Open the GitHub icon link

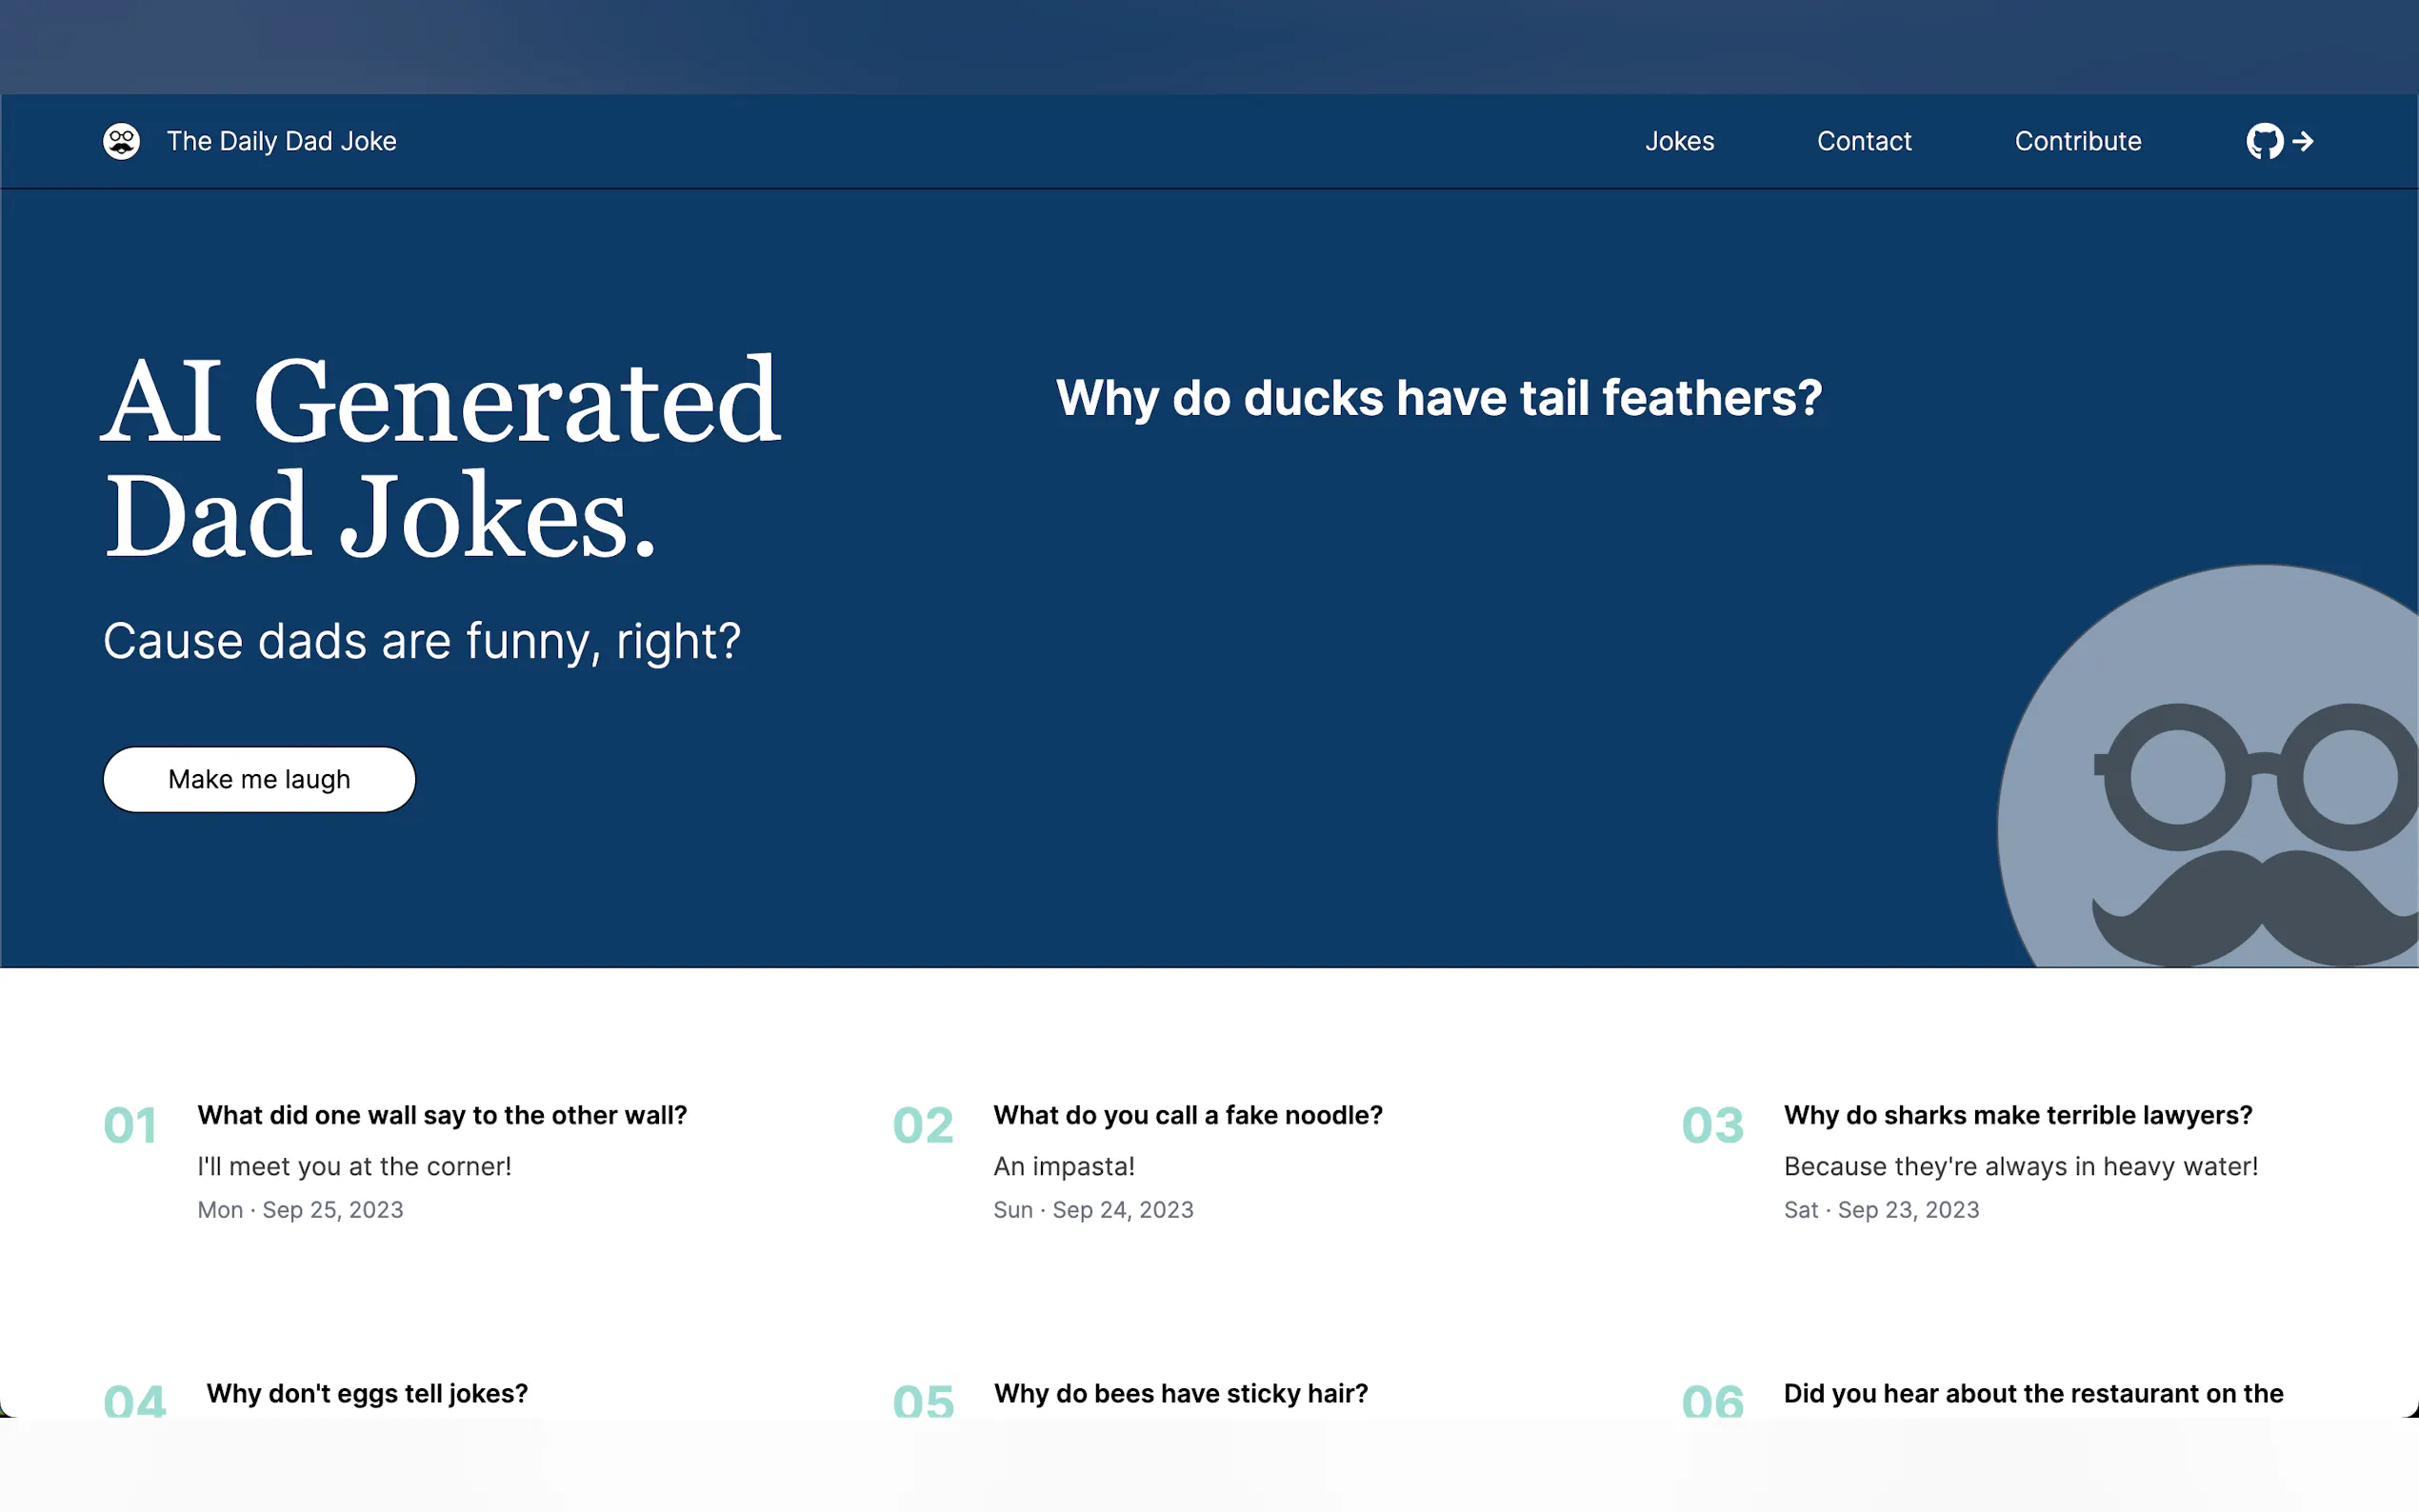[x=2264, y=141]
